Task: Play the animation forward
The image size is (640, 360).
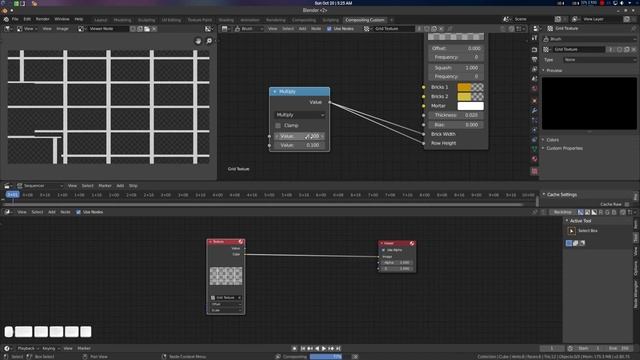Action: coord(324,349)
